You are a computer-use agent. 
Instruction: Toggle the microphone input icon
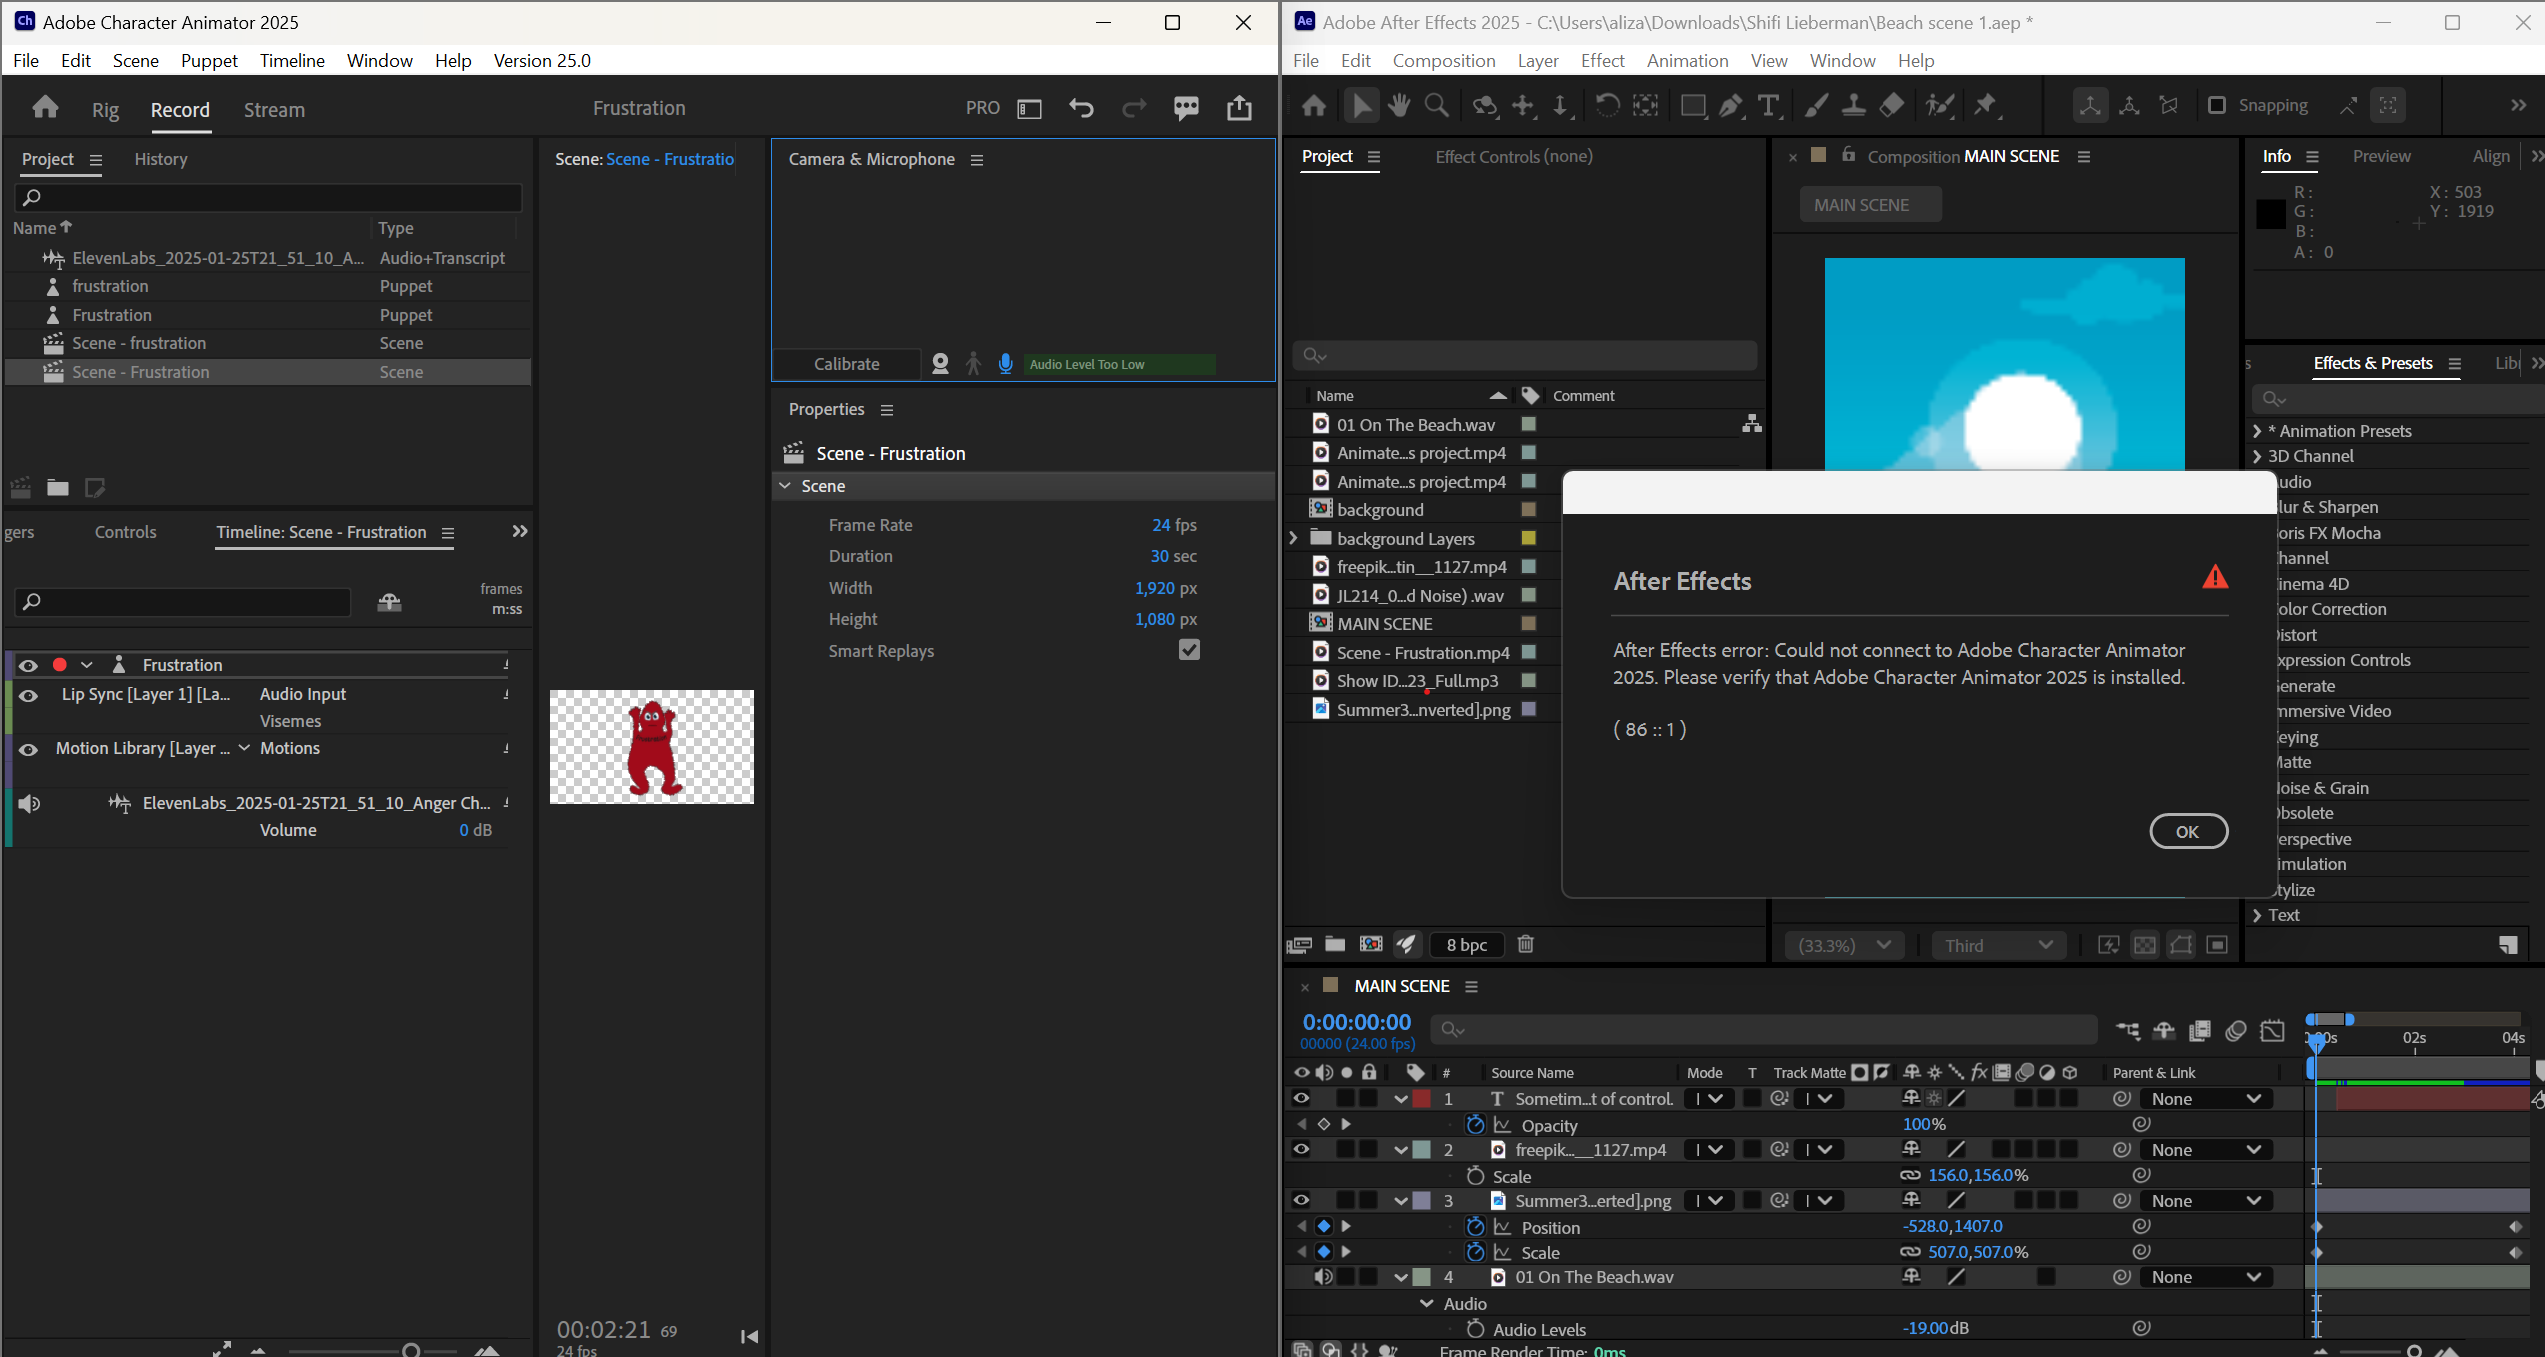(1006, 364)
